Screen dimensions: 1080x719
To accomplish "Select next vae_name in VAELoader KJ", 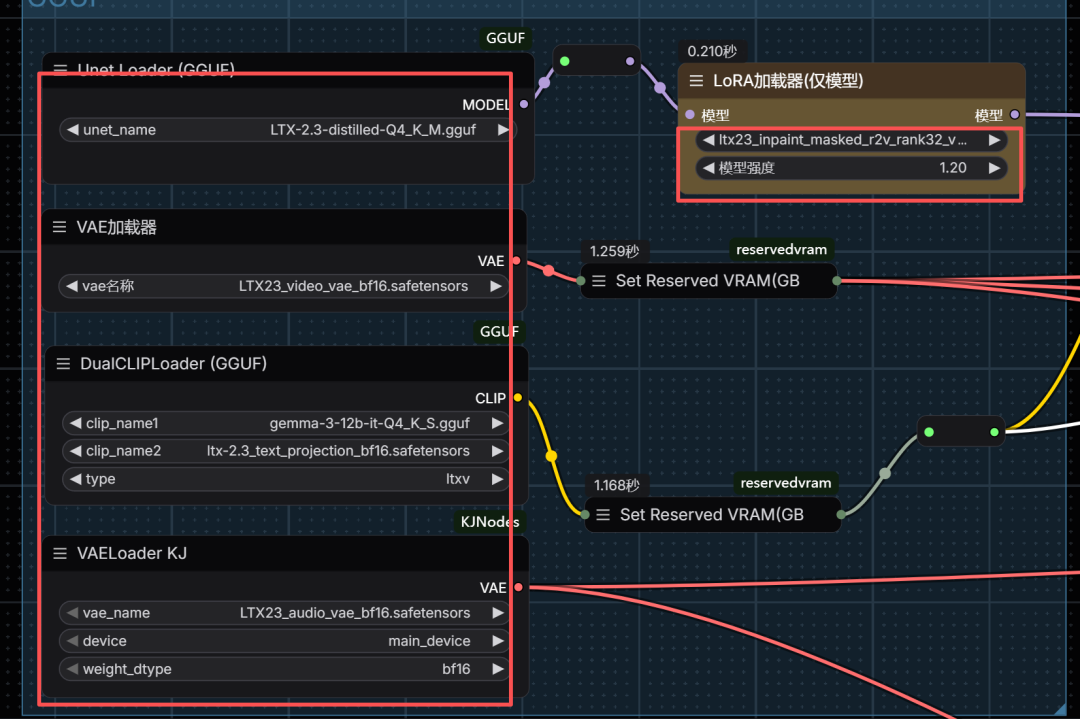I will pyautogui.click(x=498, y=613).
